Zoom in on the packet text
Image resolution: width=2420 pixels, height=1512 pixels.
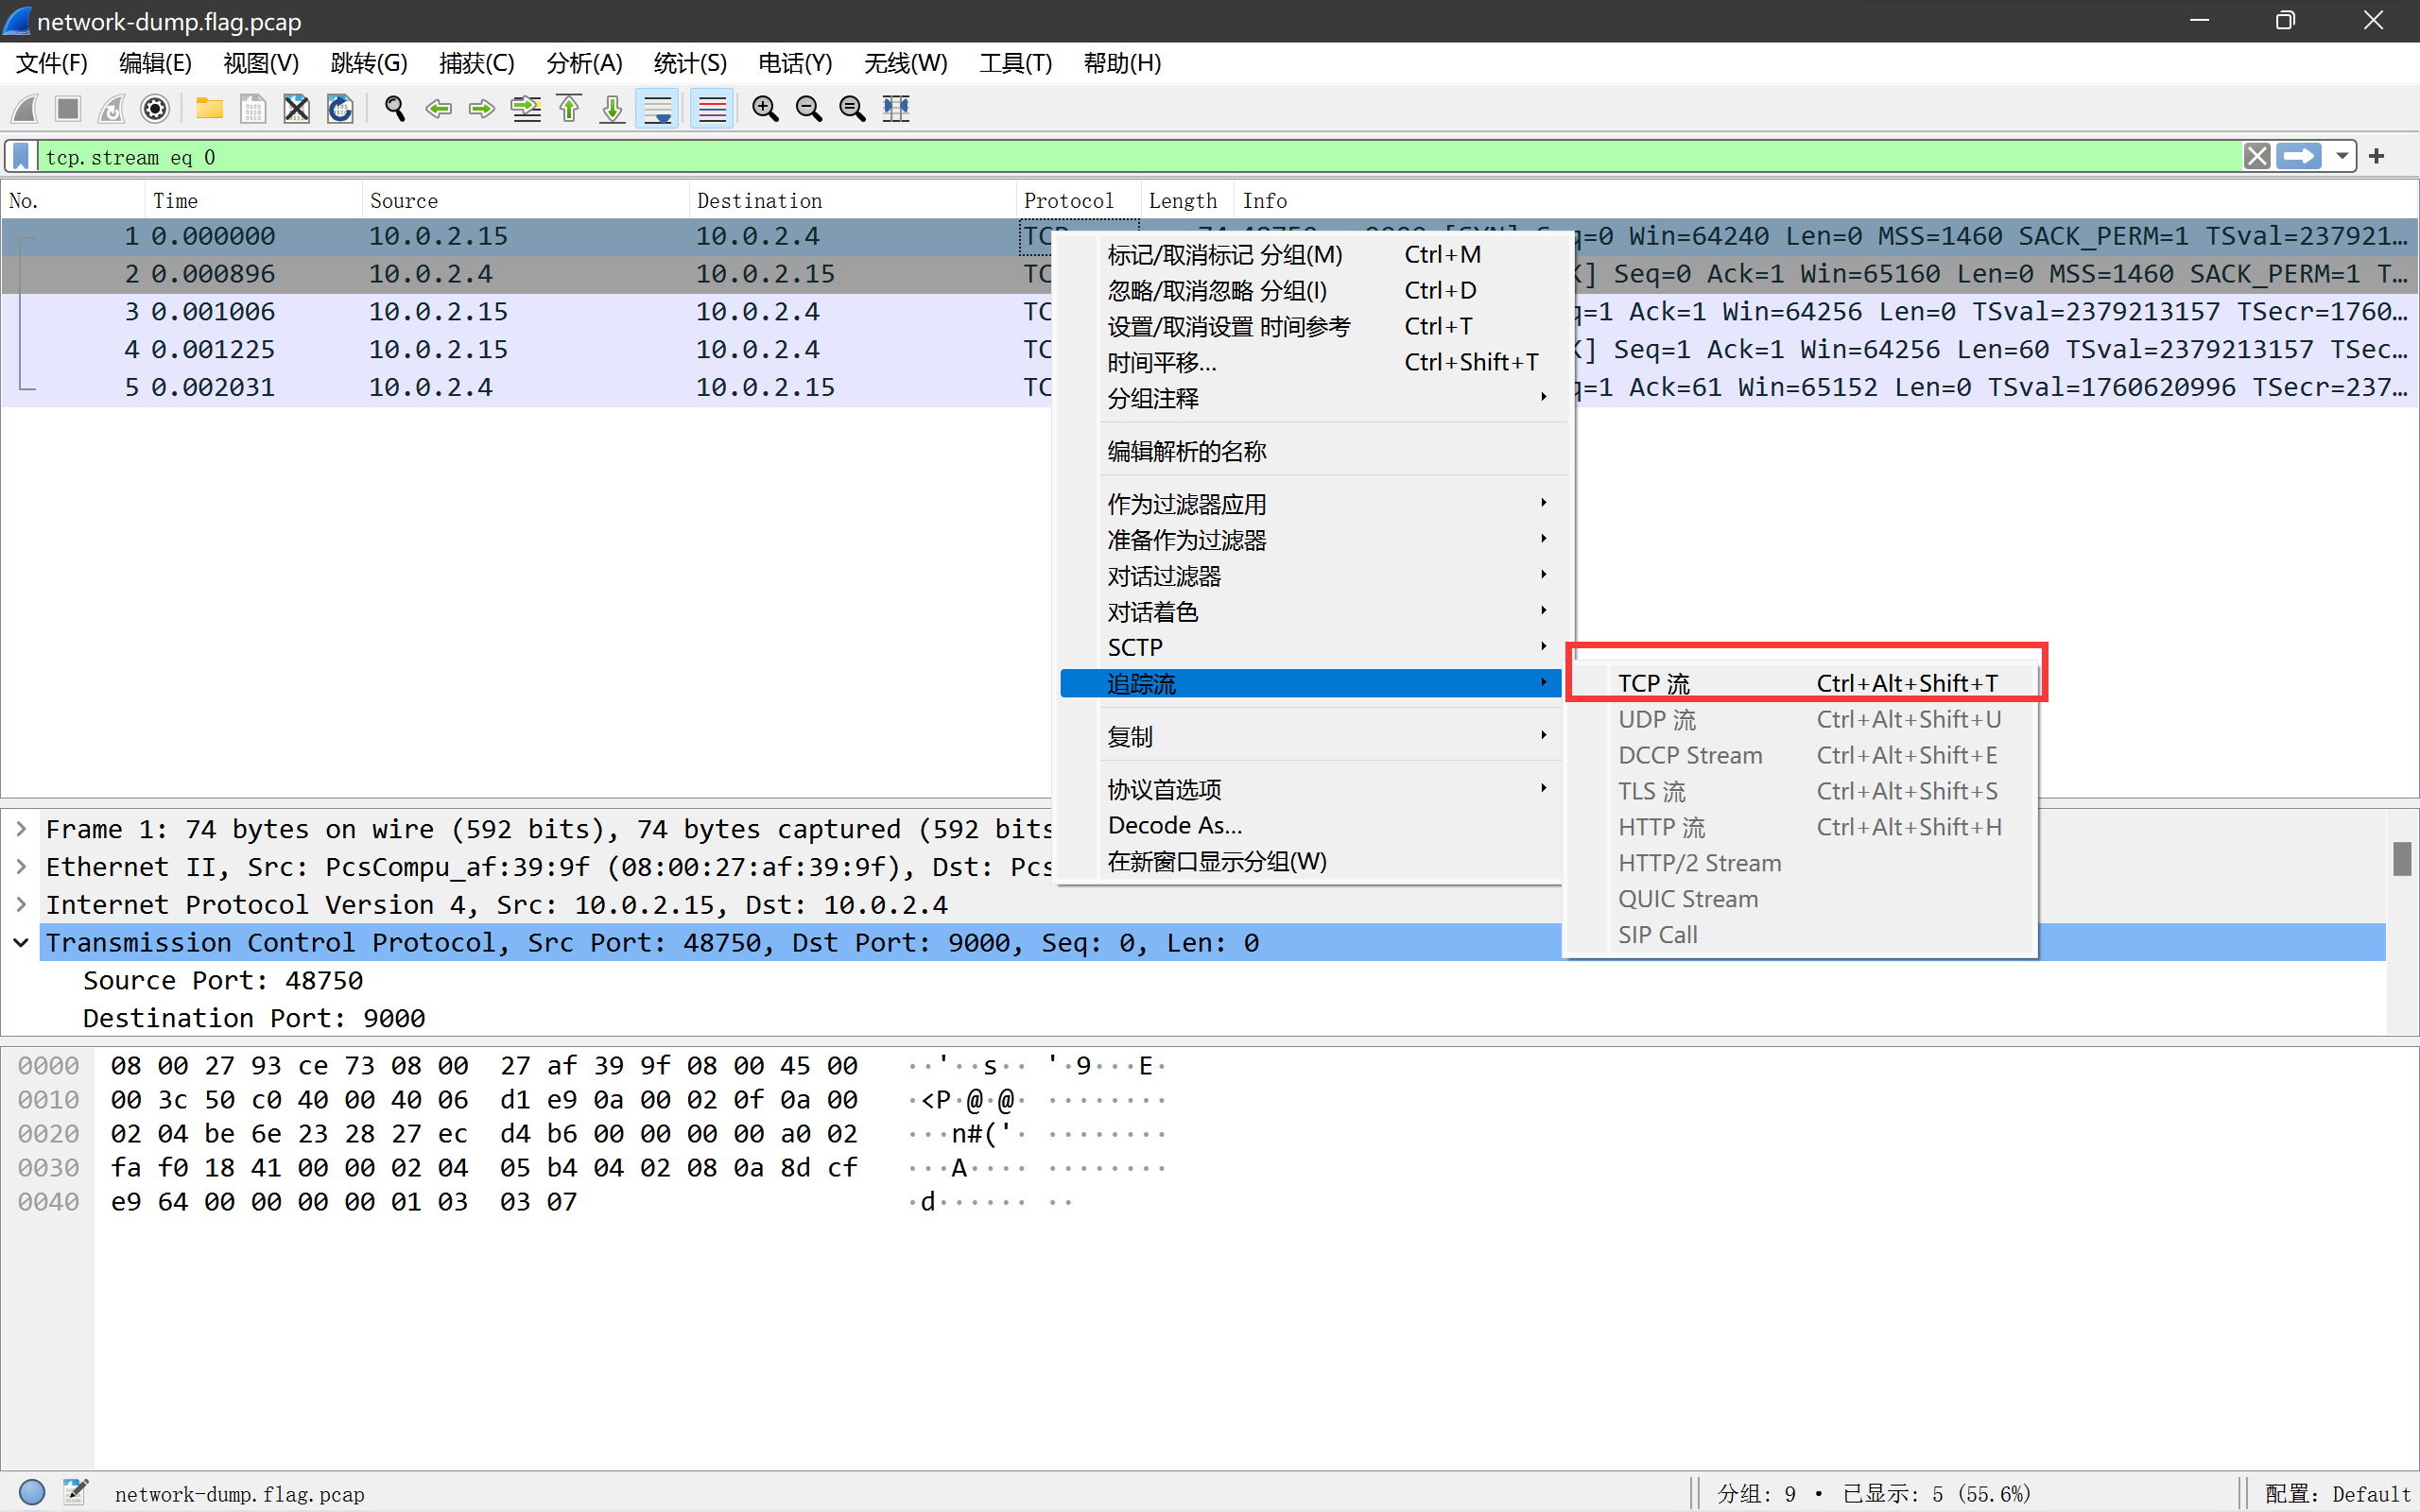(x=765, y=108)
